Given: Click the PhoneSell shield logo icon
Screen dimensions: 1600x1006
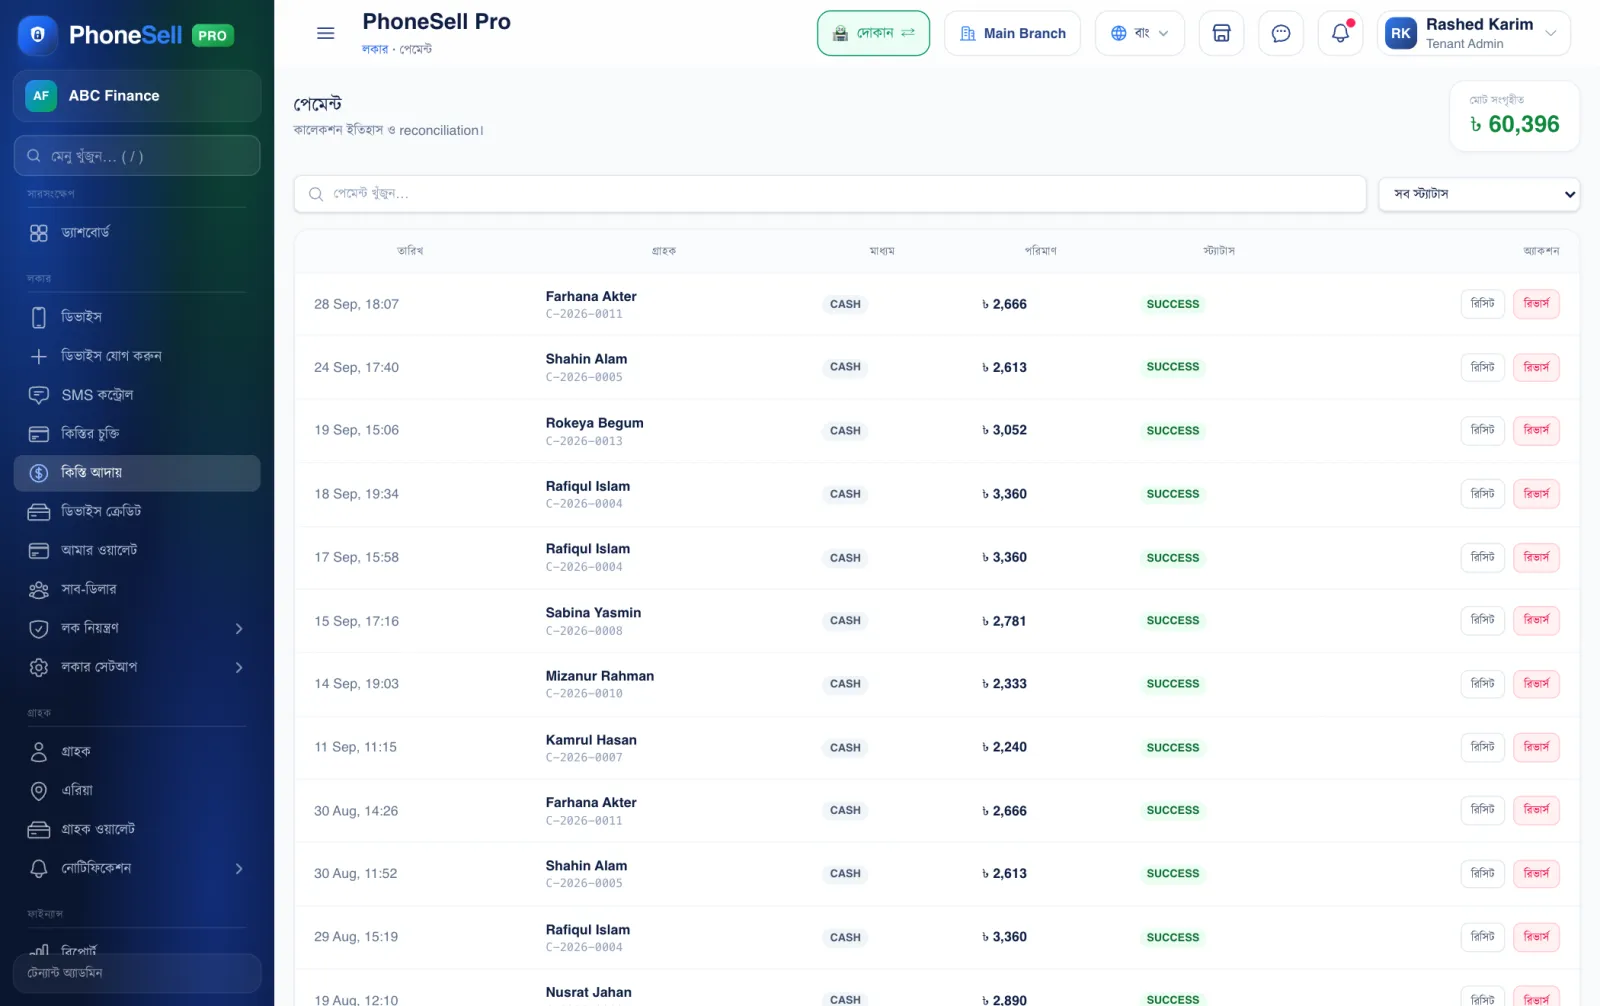Looking at the screenshot, I should [38, 35].
